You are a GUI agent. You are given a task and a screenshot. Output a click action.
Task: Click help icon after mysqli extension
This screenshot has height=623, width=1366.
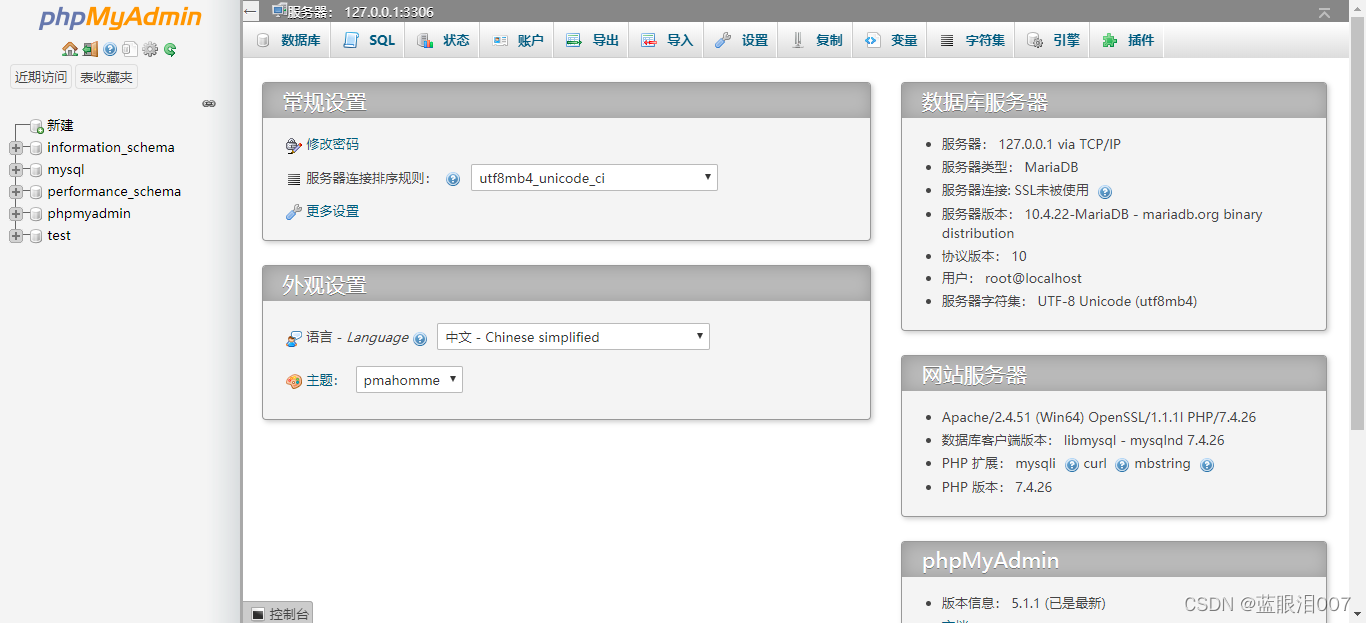point(1072,465)
